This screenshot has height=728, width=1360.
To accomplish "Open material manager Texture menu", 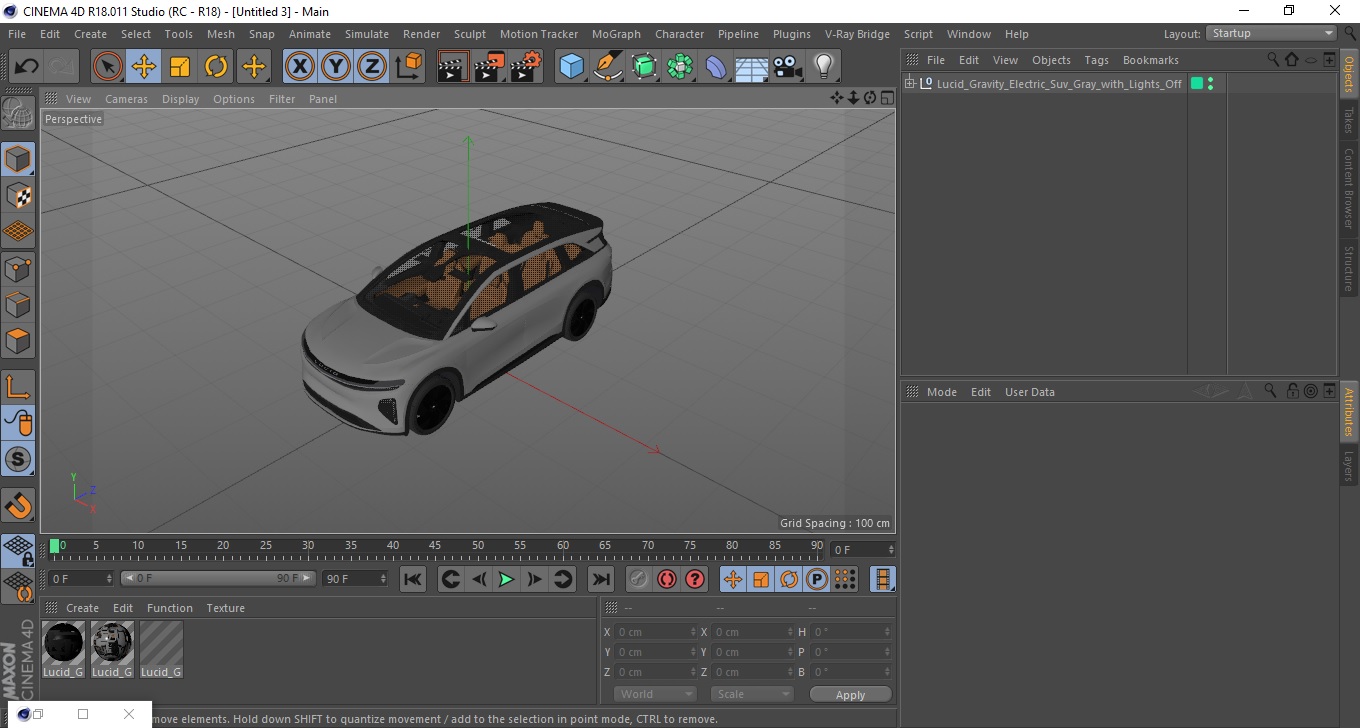I will click(x=225, y=608).
